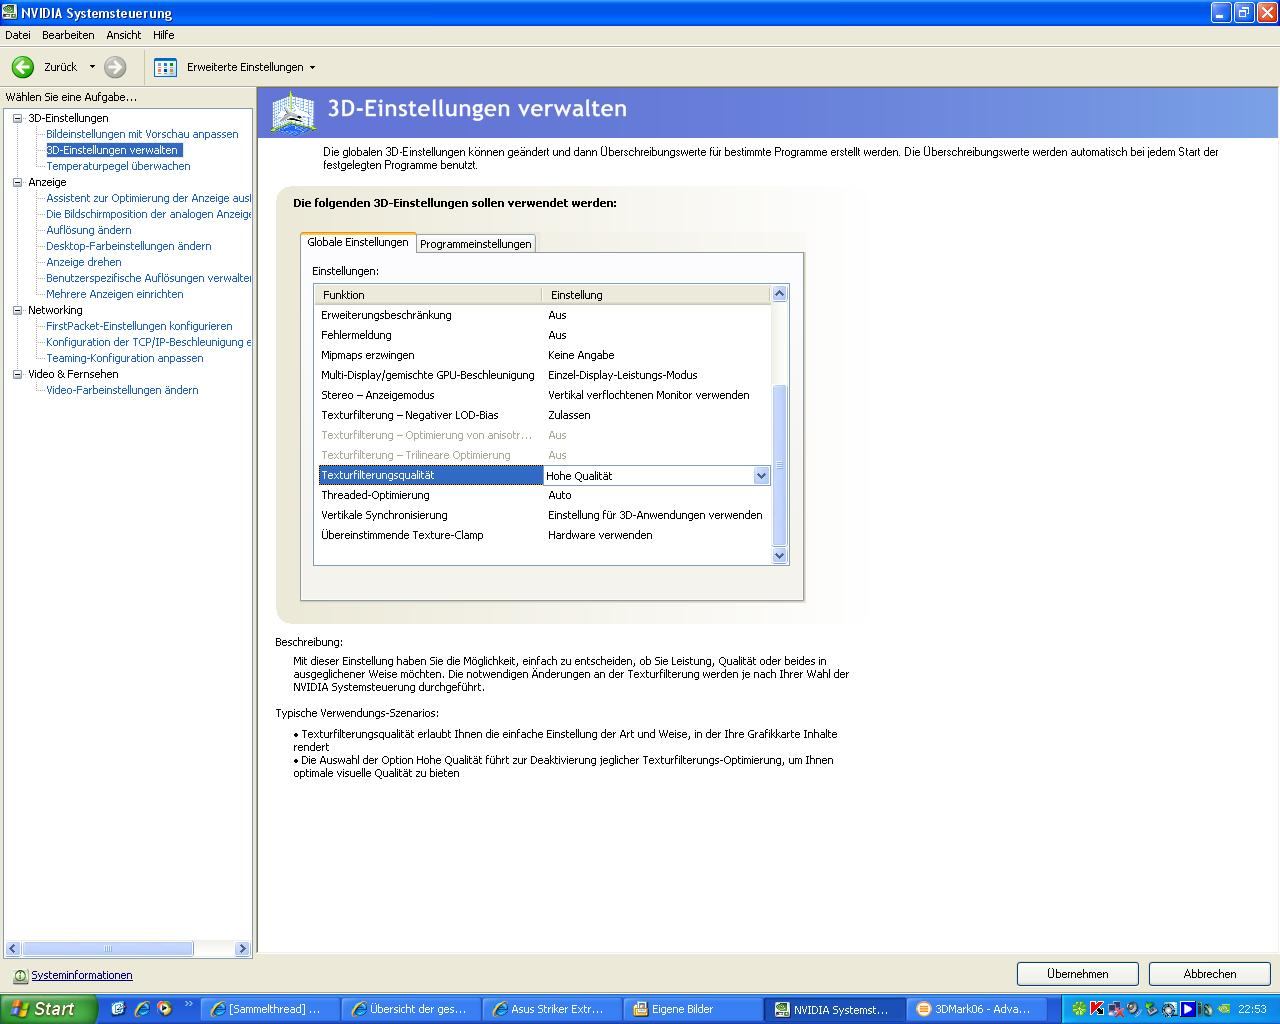Switch to the Sammelthread taskbar window
The height and width of the screenshot is (1024, 1280).
270,1009
